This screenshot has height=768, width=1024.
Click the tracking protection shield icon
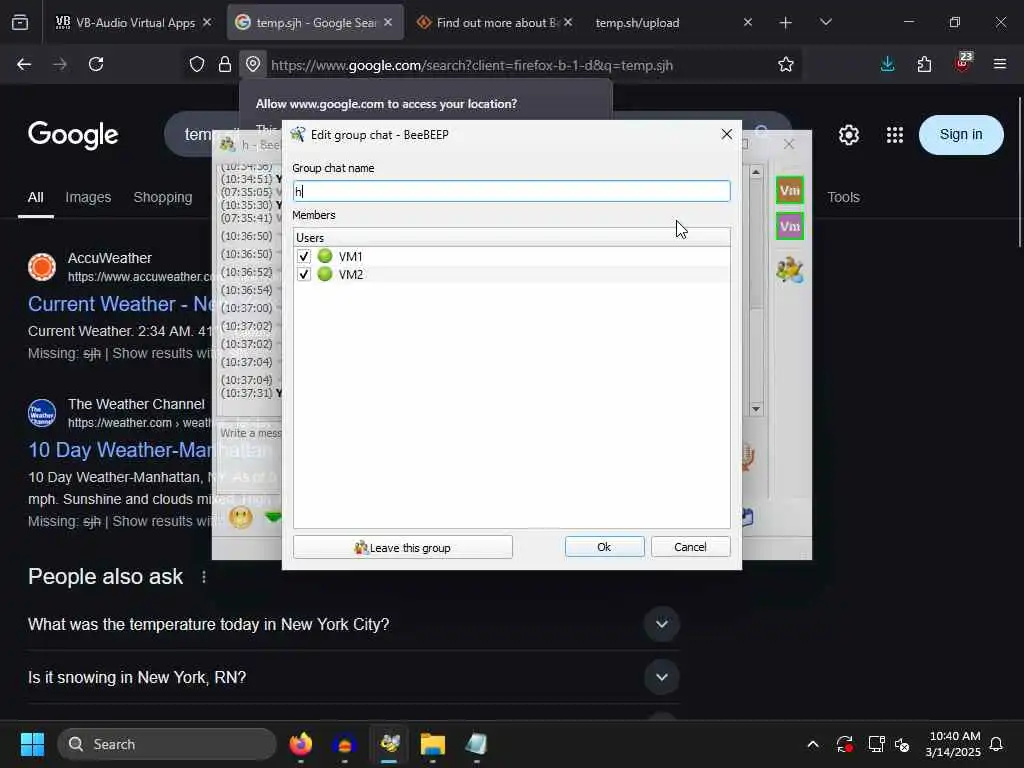pyautogui.click(x=197, y=64)
